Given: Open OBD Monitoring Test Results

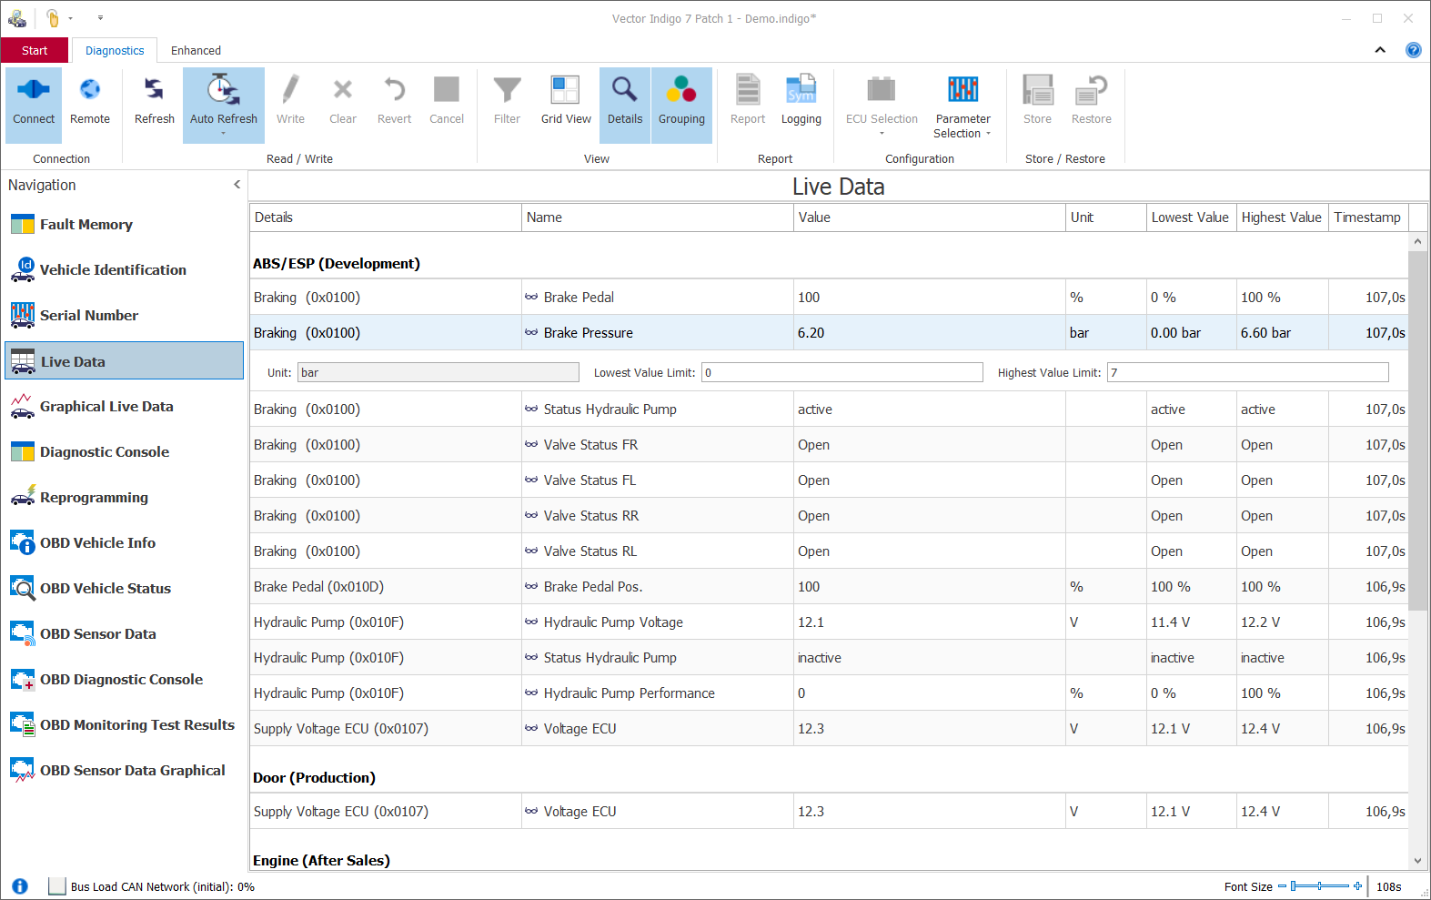Looking at the screenshot, I should pos(124,725).
